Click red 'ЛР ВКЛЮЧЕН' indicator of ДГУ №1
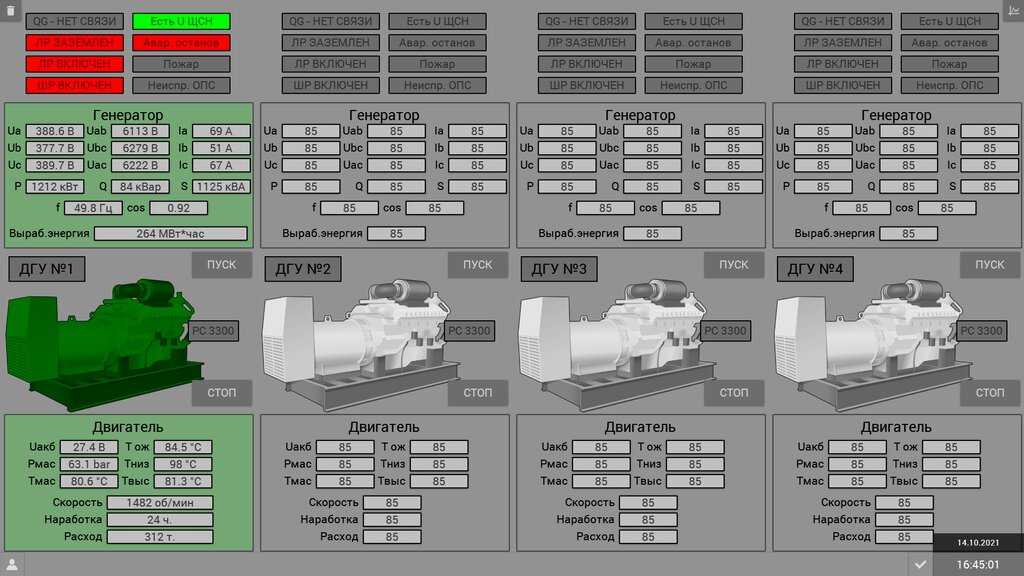Viewport: 1024px width, 576px height. [74, 64]
